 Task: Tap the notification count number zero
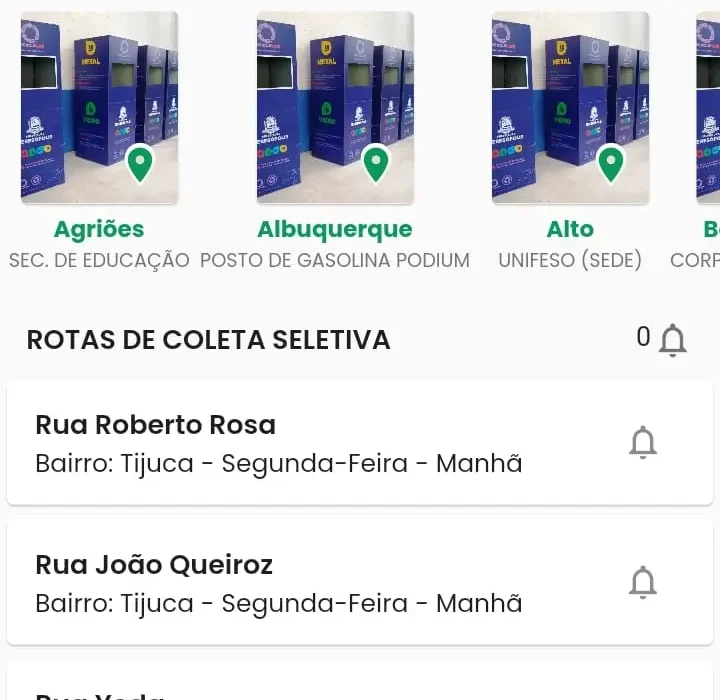tap(643, 337)
